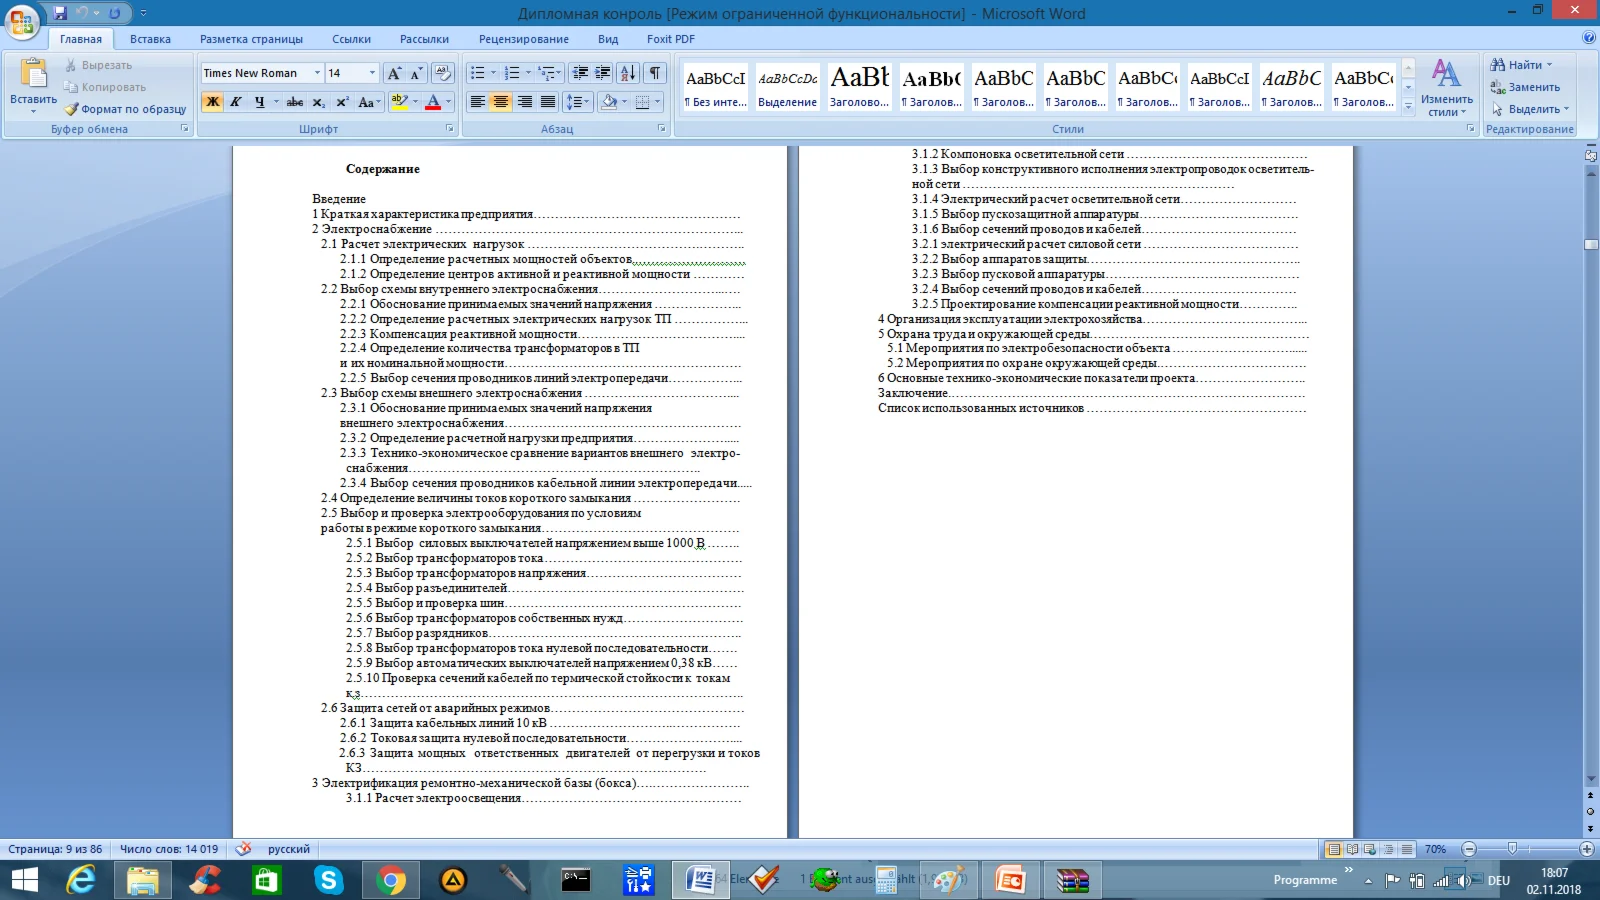Click the Cut (Вырезать) scissors button
The height and width of the screenshot is (900, 1600).
point(99,65)
